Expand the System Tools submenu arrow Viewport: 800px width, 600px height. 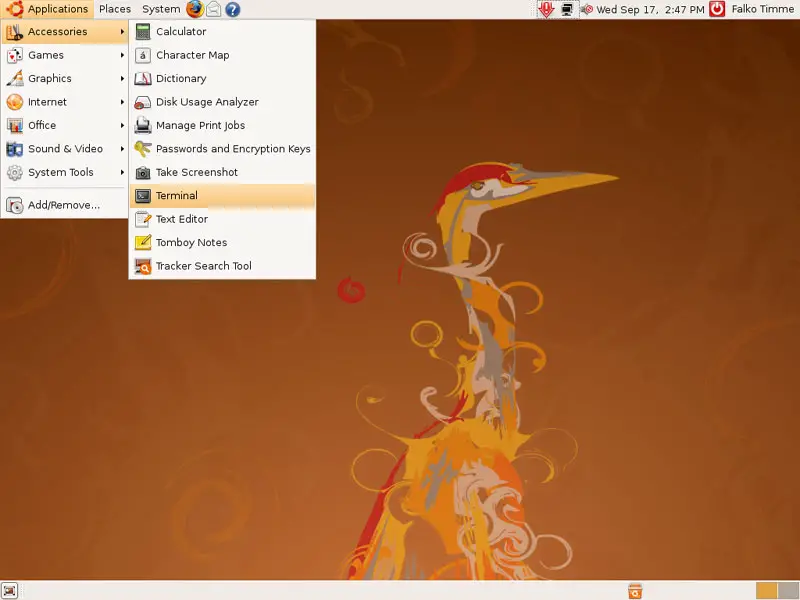[x=122, y=172]
